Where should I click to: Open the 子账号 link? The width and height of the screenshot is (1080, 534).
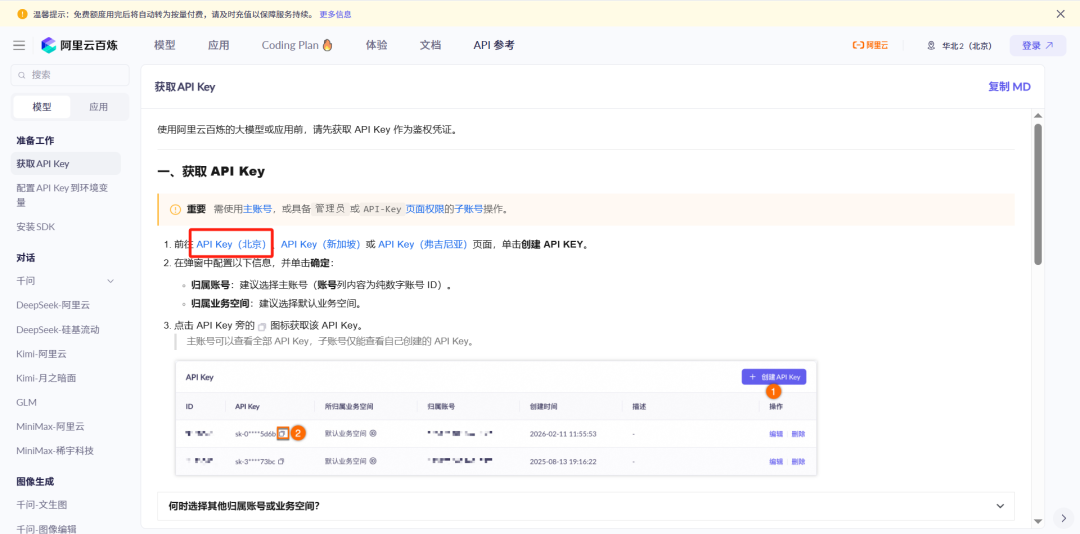tap(468, 209)
